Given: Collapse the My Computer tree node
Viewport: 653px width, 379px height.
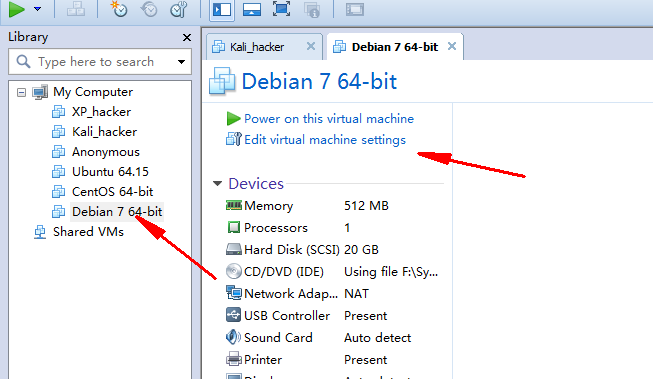Looking at the screenshot, I should pos(21,92).
